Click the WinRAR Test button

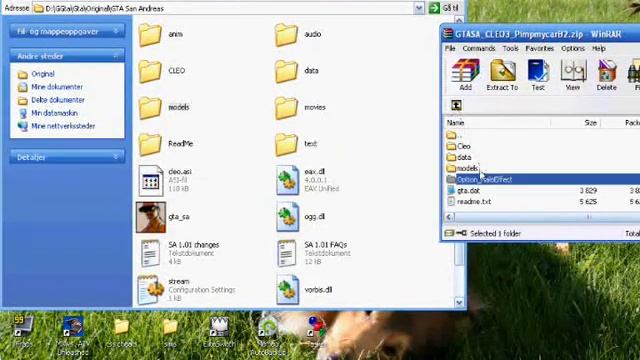pos(538,75)
